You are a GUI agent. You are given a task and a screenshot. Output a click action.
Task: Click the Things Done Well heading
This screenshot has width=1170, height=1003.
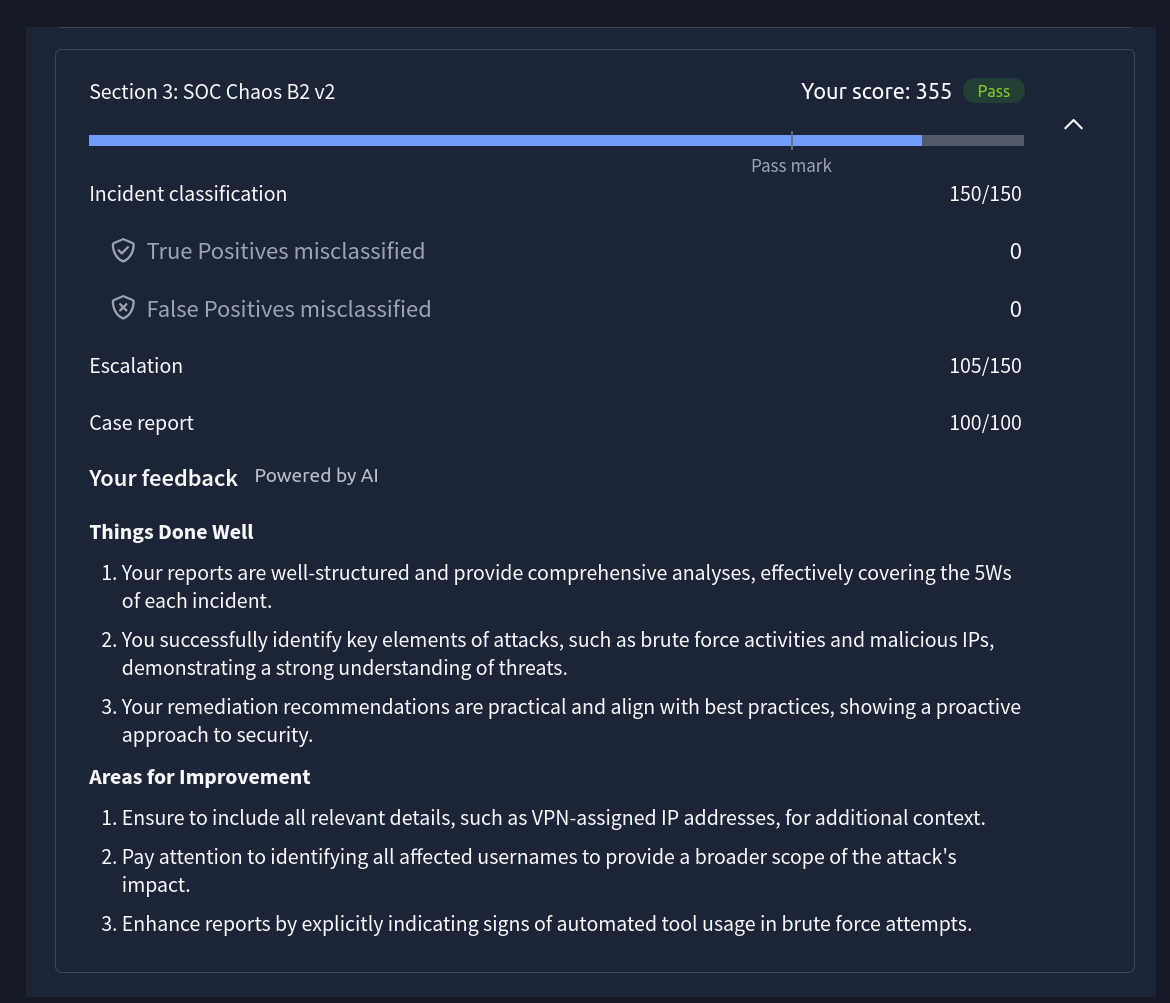tap(171, 532)
